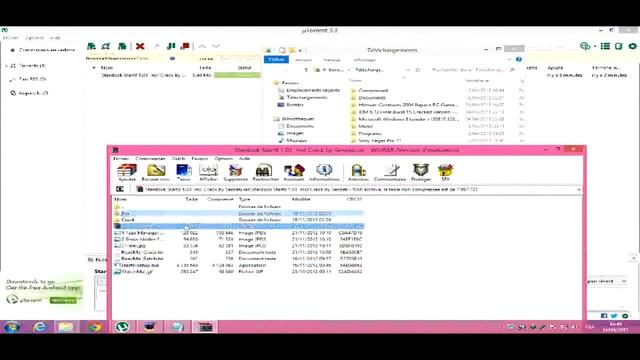
Task: Sort WinRAR list by CRC32 column header
Action: (x=354, y=199)
